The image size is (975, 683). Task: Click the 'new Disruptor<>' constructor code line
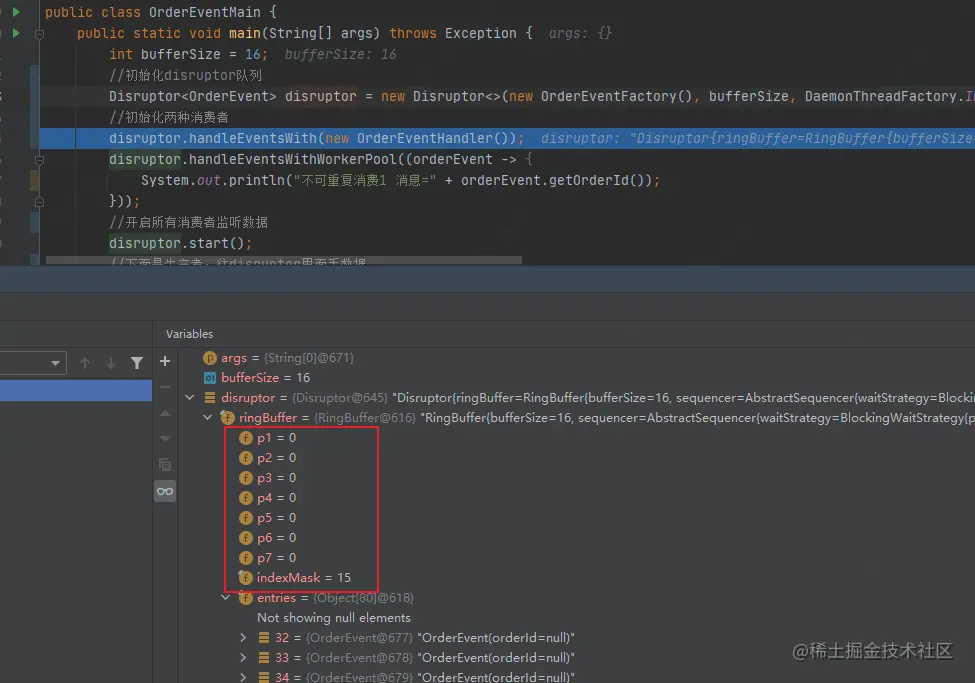(541, 96)
